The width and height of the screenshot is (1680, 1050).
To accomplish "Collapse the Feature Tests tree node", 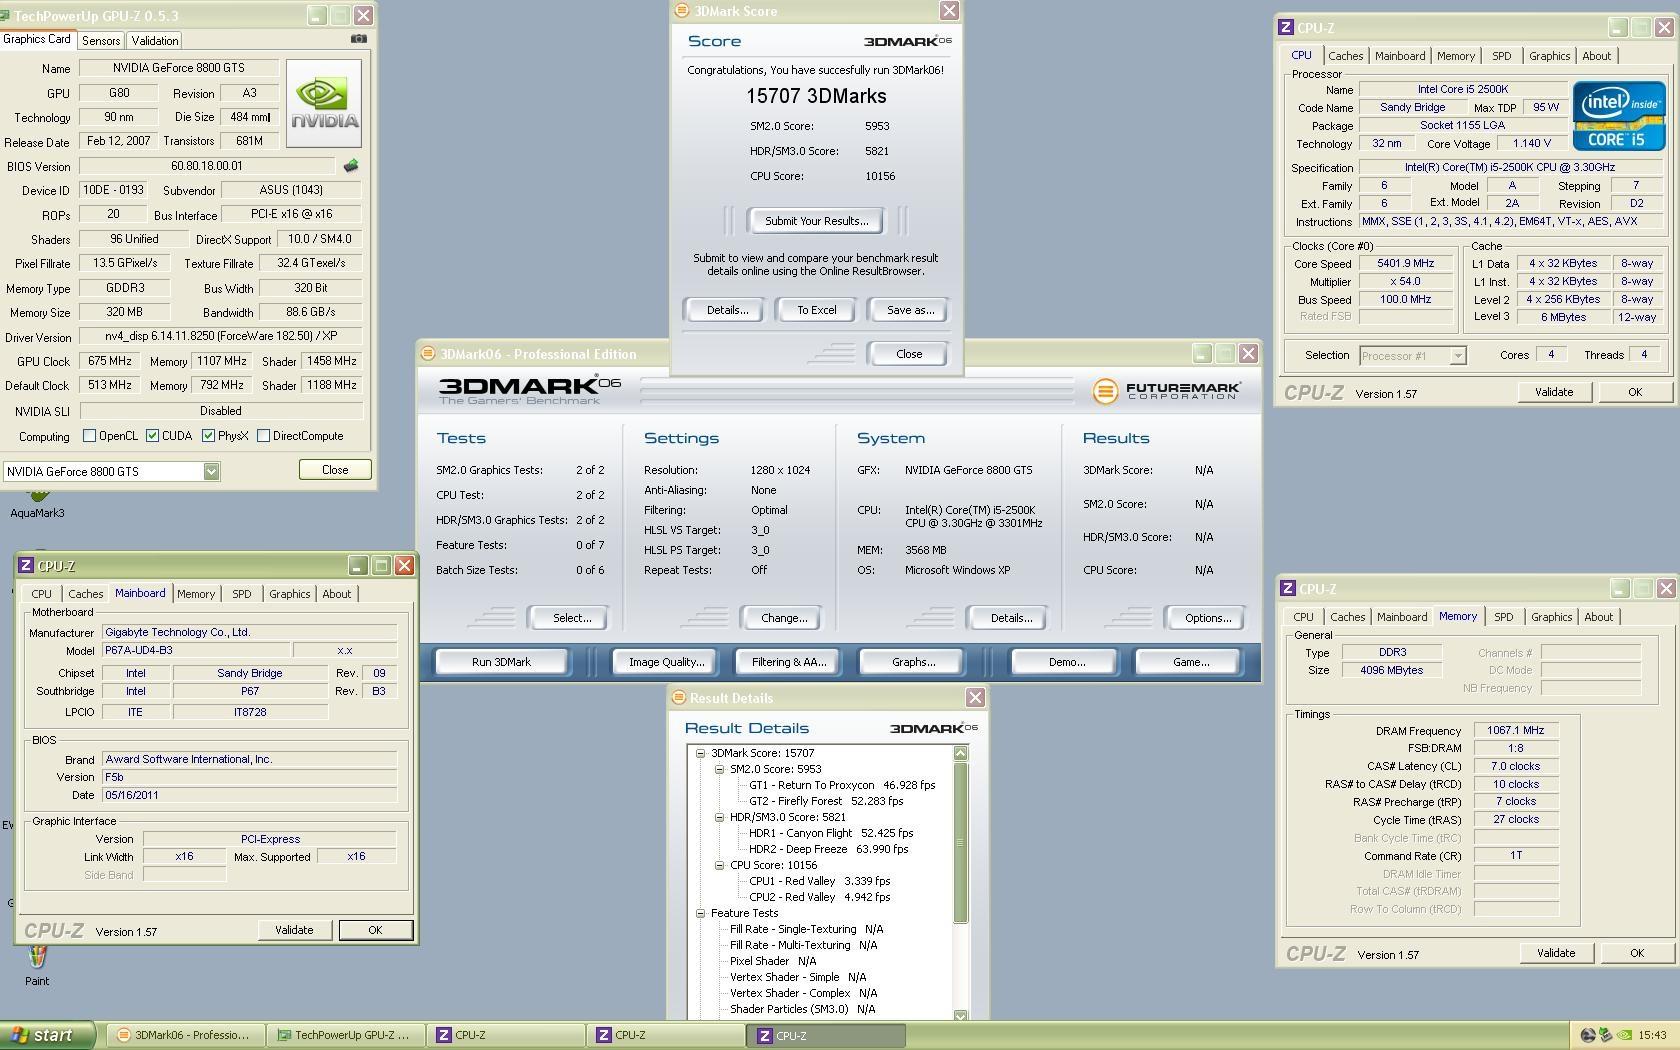I will 701,913.
